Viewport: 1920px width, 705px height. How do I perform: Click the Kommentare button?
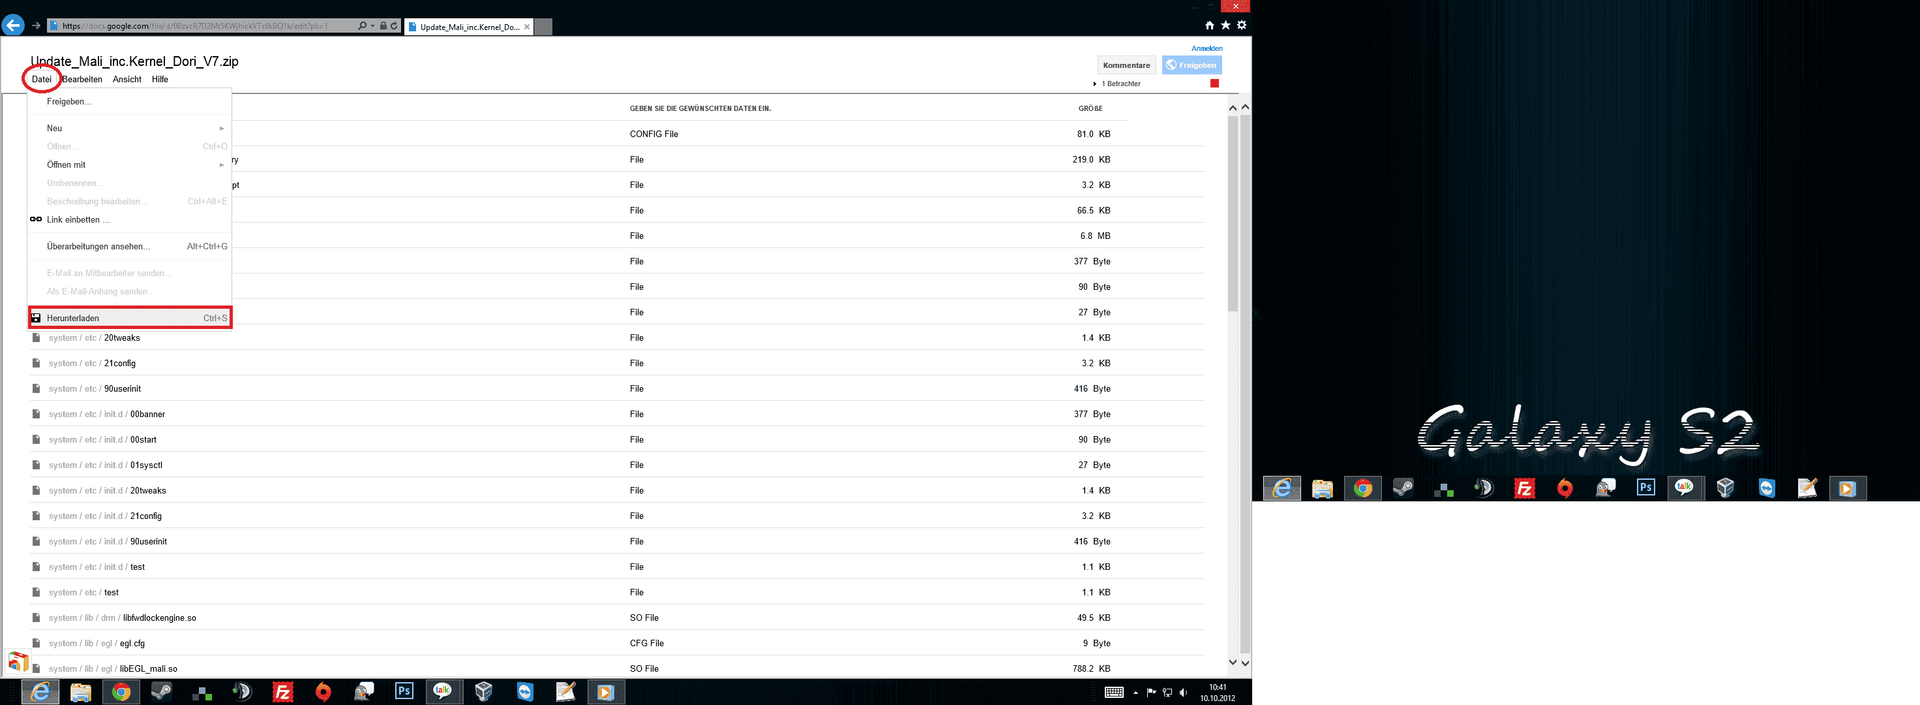pos(1127,65)
